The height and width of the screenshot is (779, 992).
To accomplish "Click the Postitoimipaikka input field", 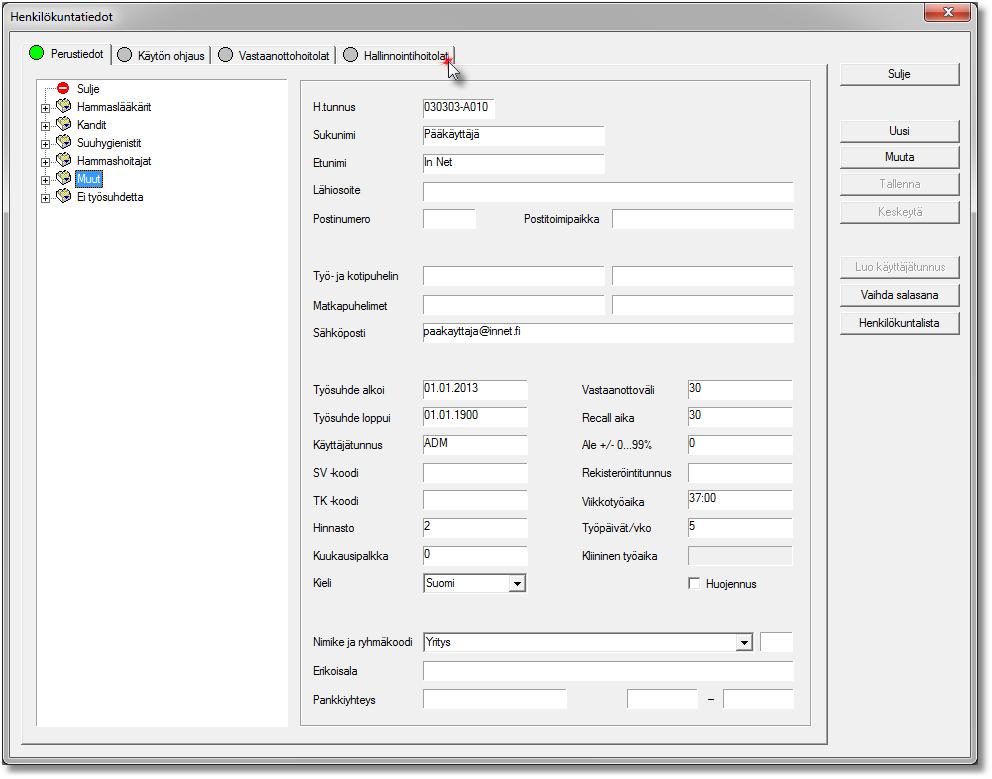I will 702,219.
